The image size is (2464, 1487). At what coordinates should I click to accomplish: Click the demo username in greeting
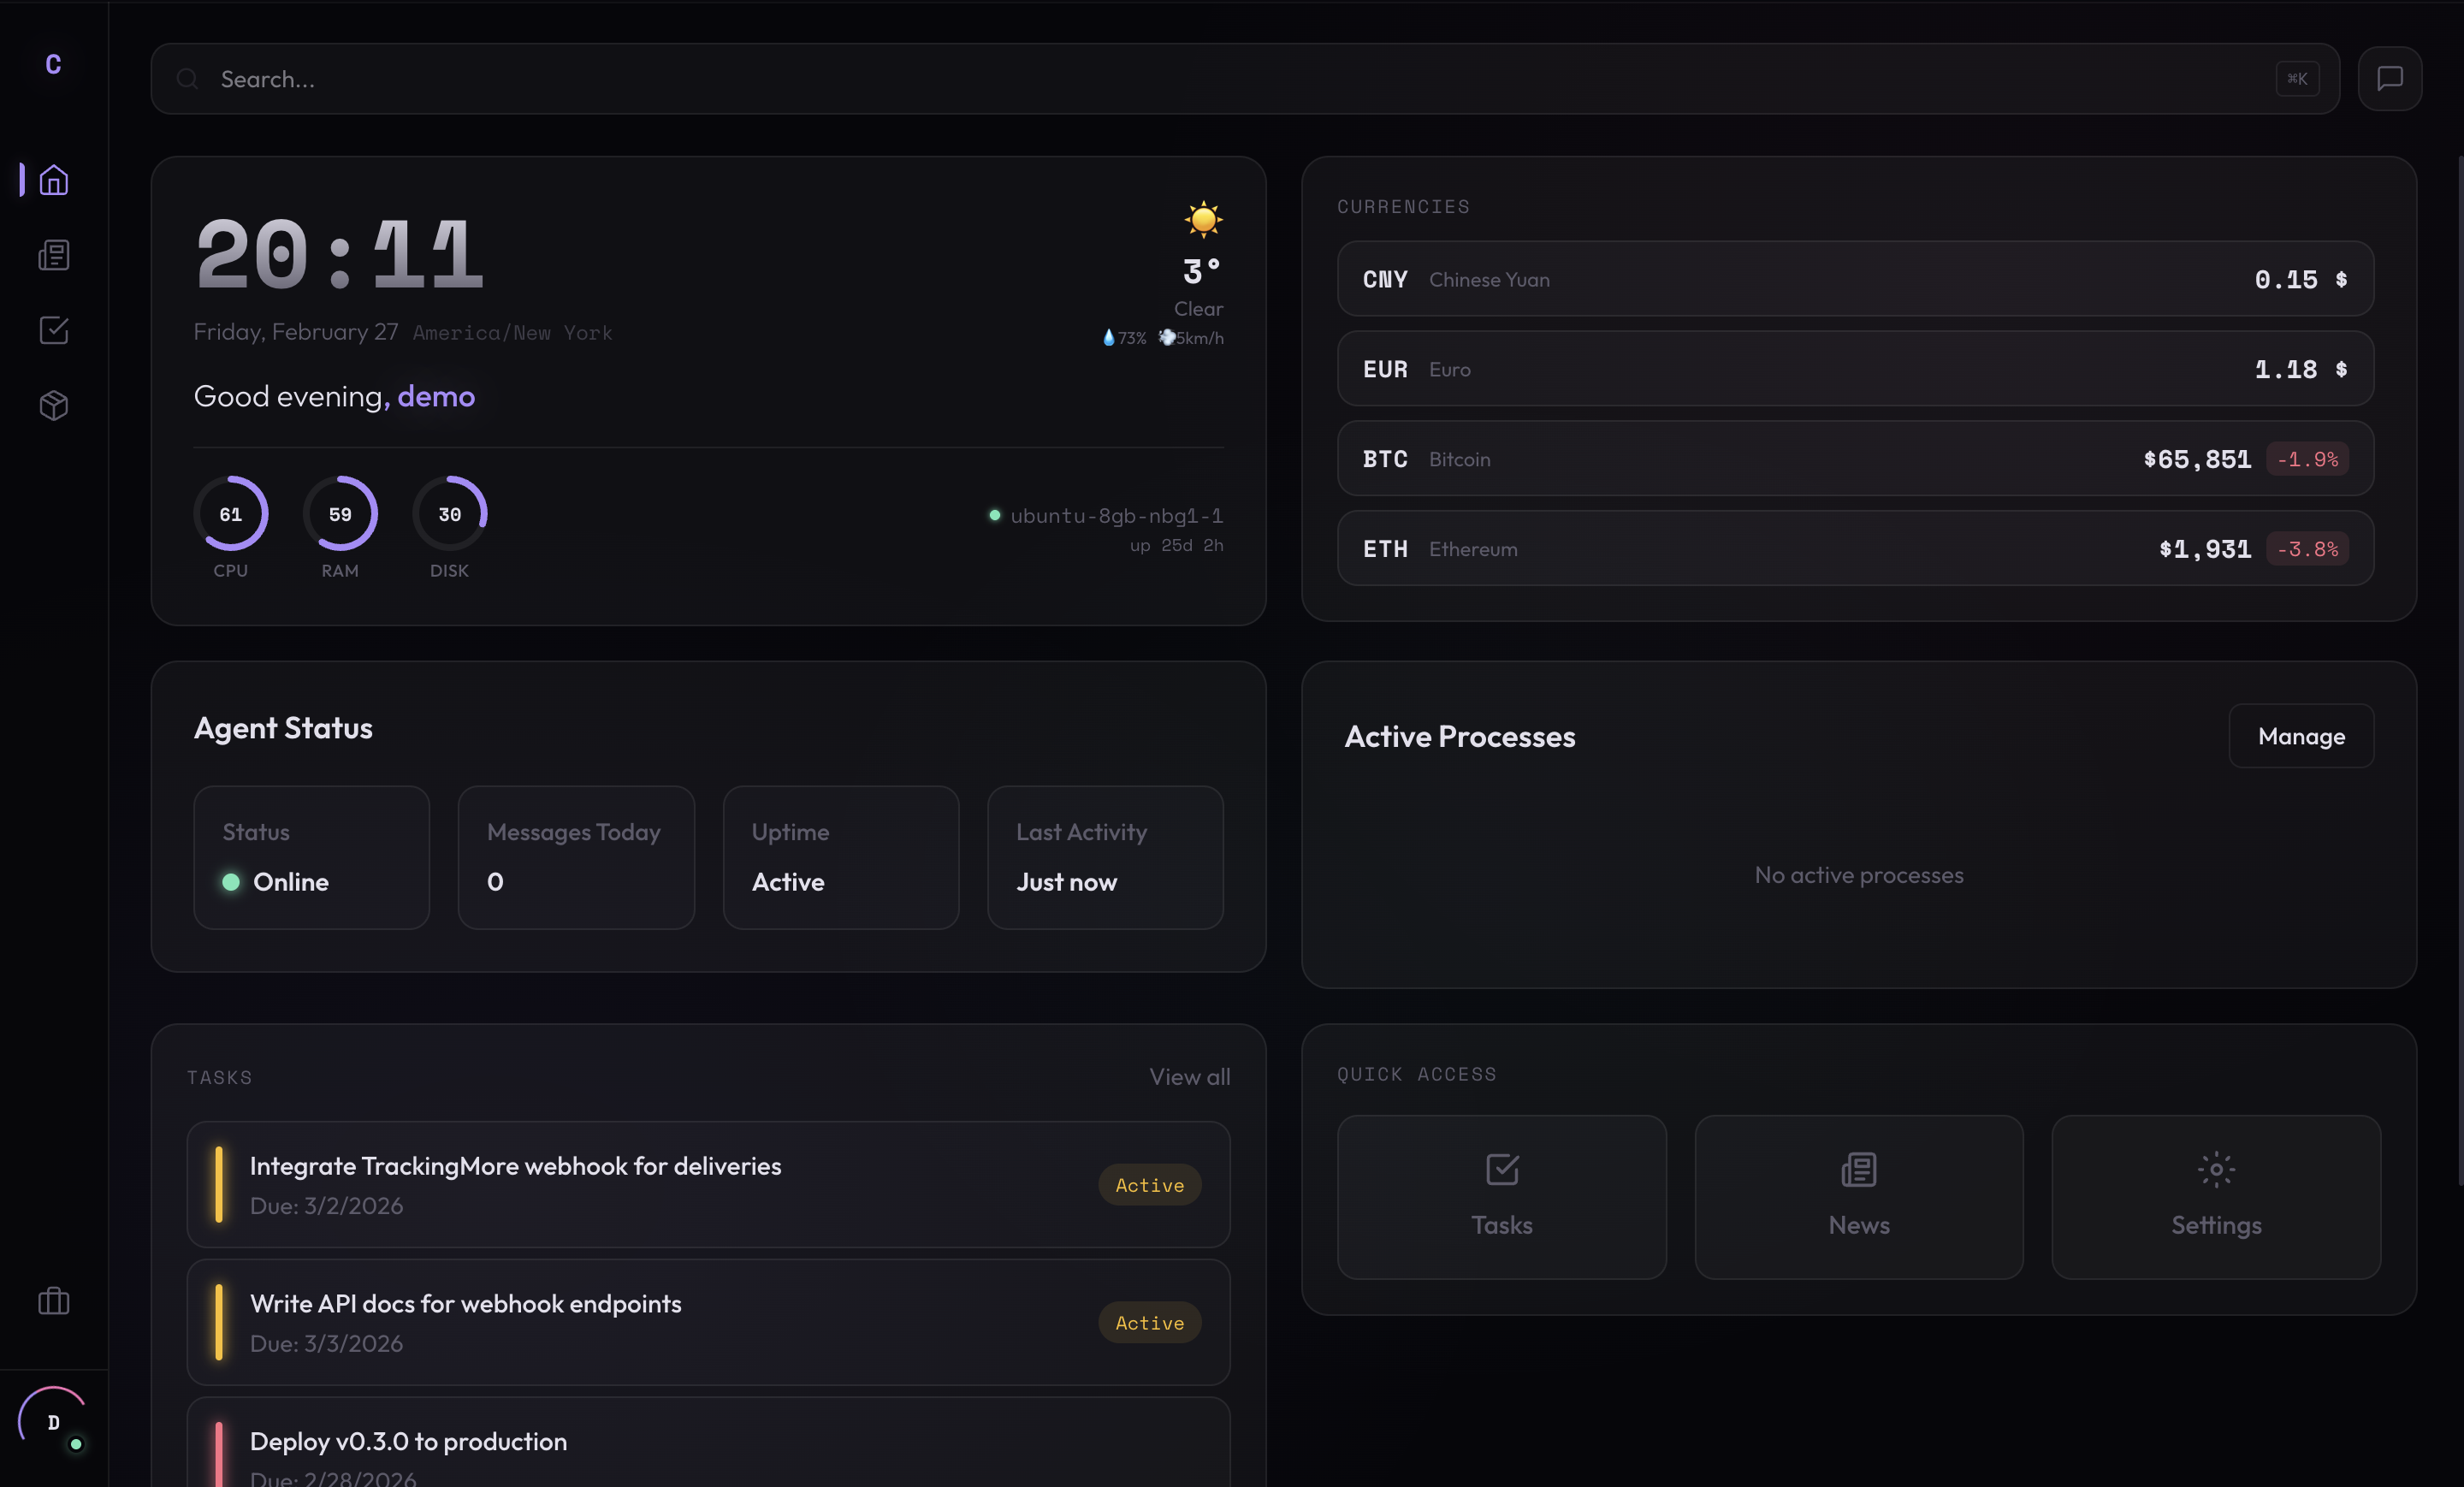[x=436, y=396]
